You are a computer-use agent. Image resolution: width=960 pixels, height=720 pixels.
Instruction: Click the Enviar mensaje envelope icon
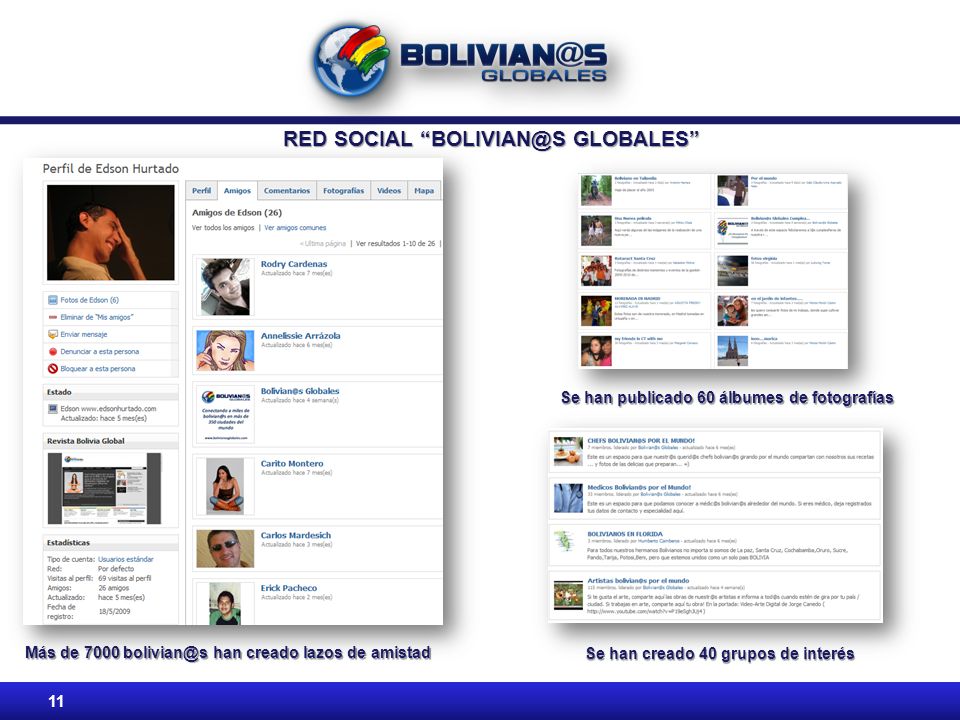pos(53,334)
